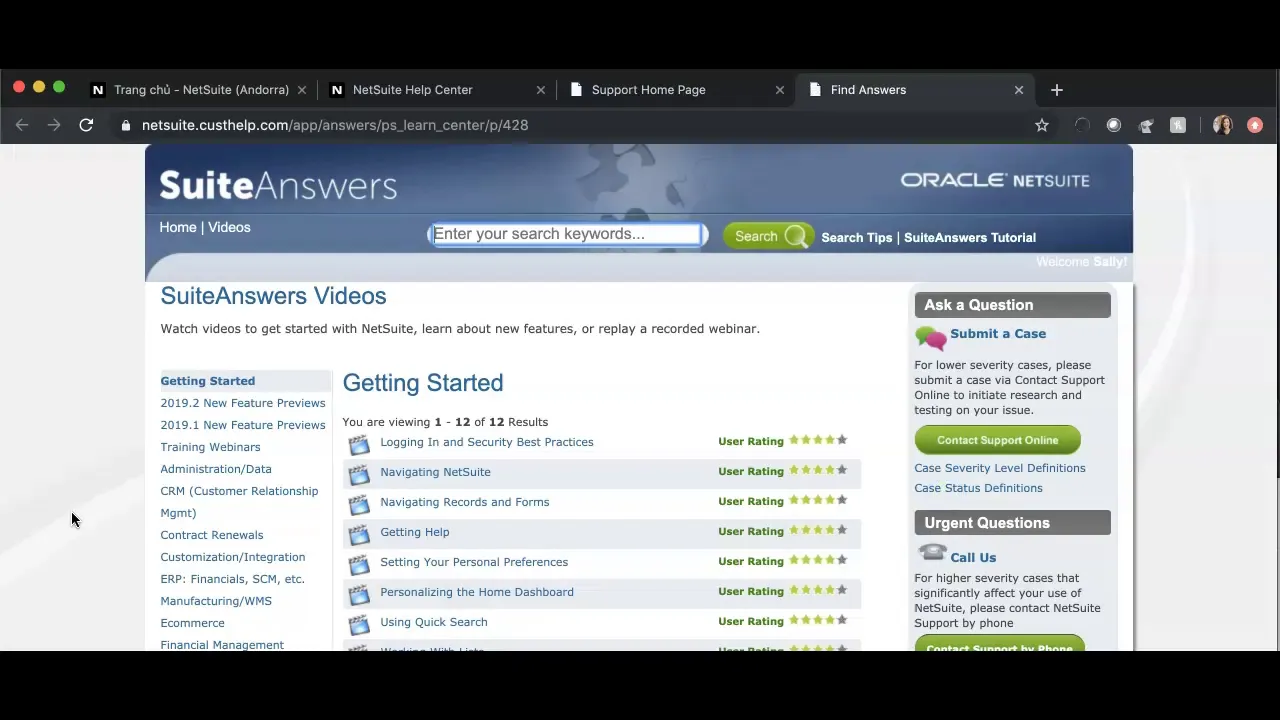
Task: Open Manufacturing/WMS category
Action: coord(216,601)
